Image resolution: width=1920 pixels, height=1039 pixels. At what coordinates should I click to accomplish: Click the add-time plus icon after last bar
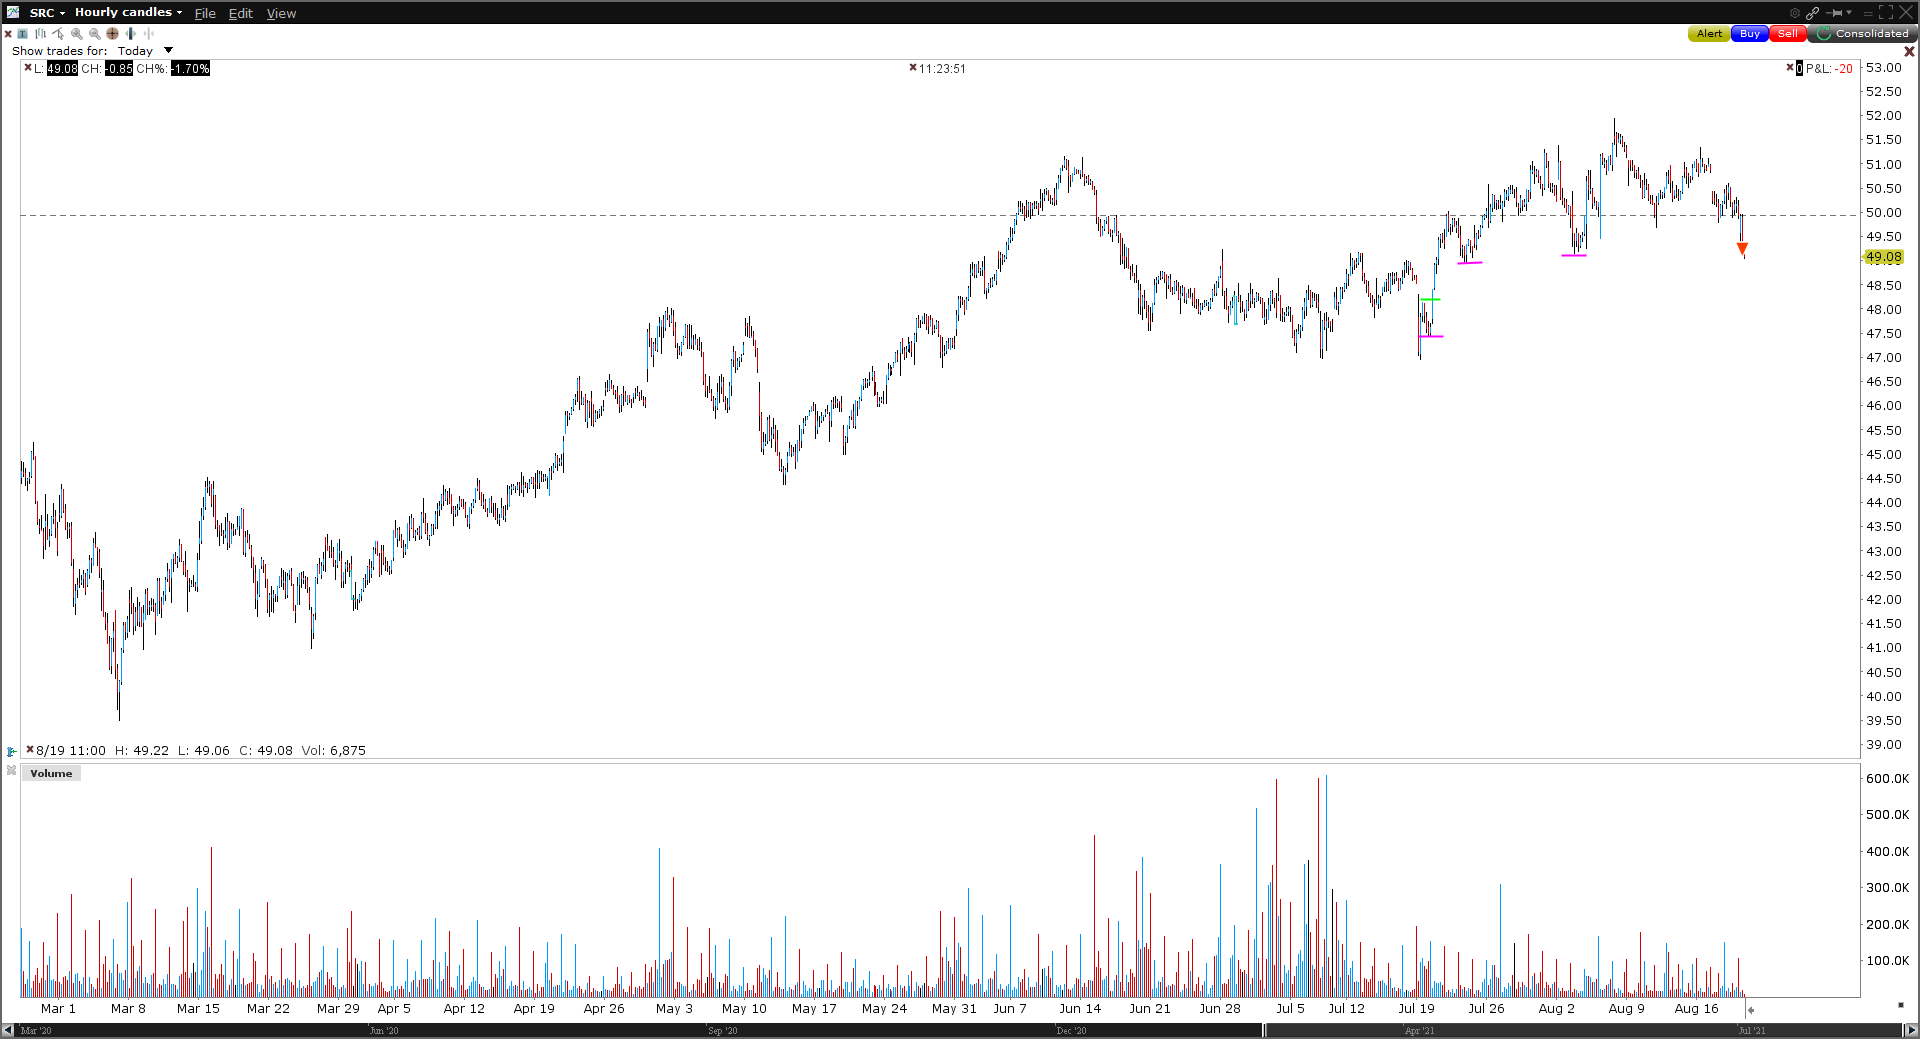click(1751, 1010)
